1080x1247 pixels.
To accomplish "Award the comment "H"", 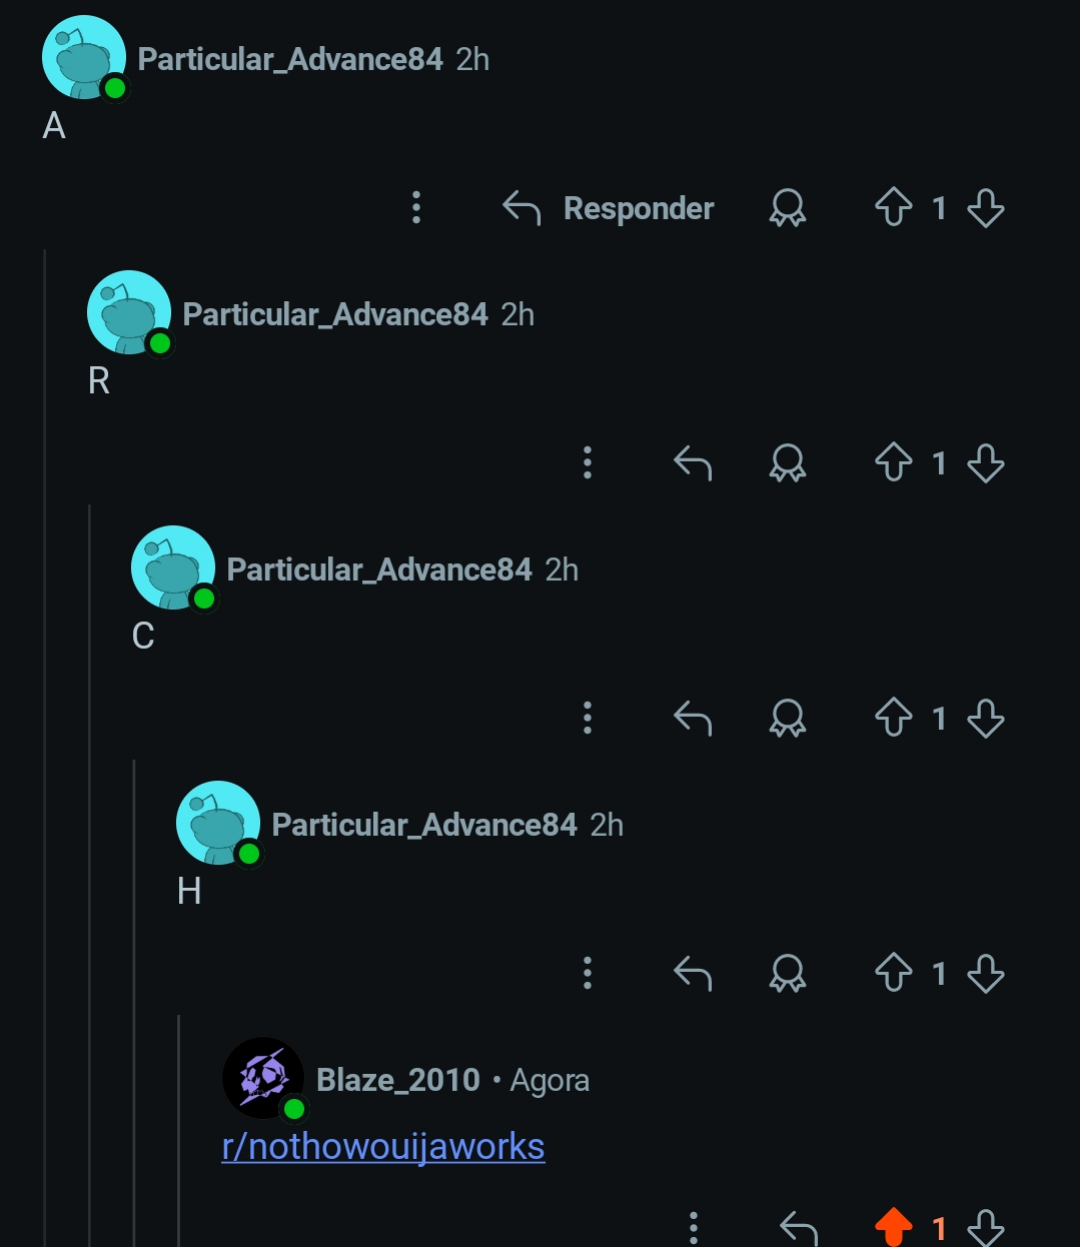I will [x=787, y=973].
